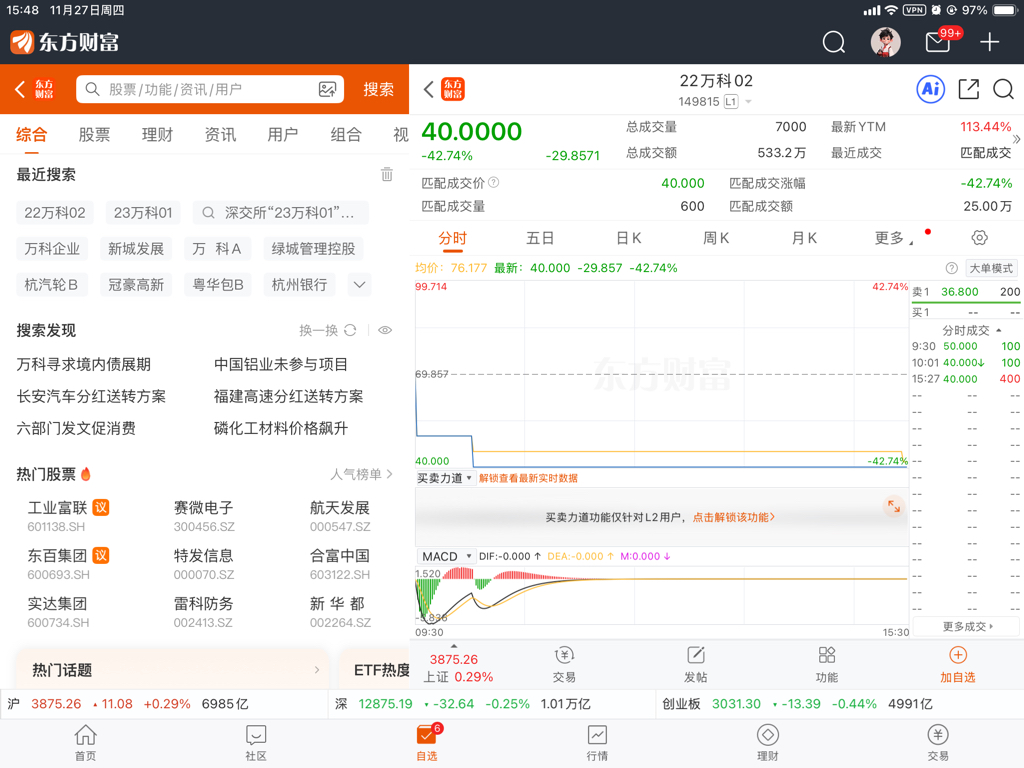1024x768 pixels.
Task: Open the 人气榜单 ranking list
Action: (361, 474)
